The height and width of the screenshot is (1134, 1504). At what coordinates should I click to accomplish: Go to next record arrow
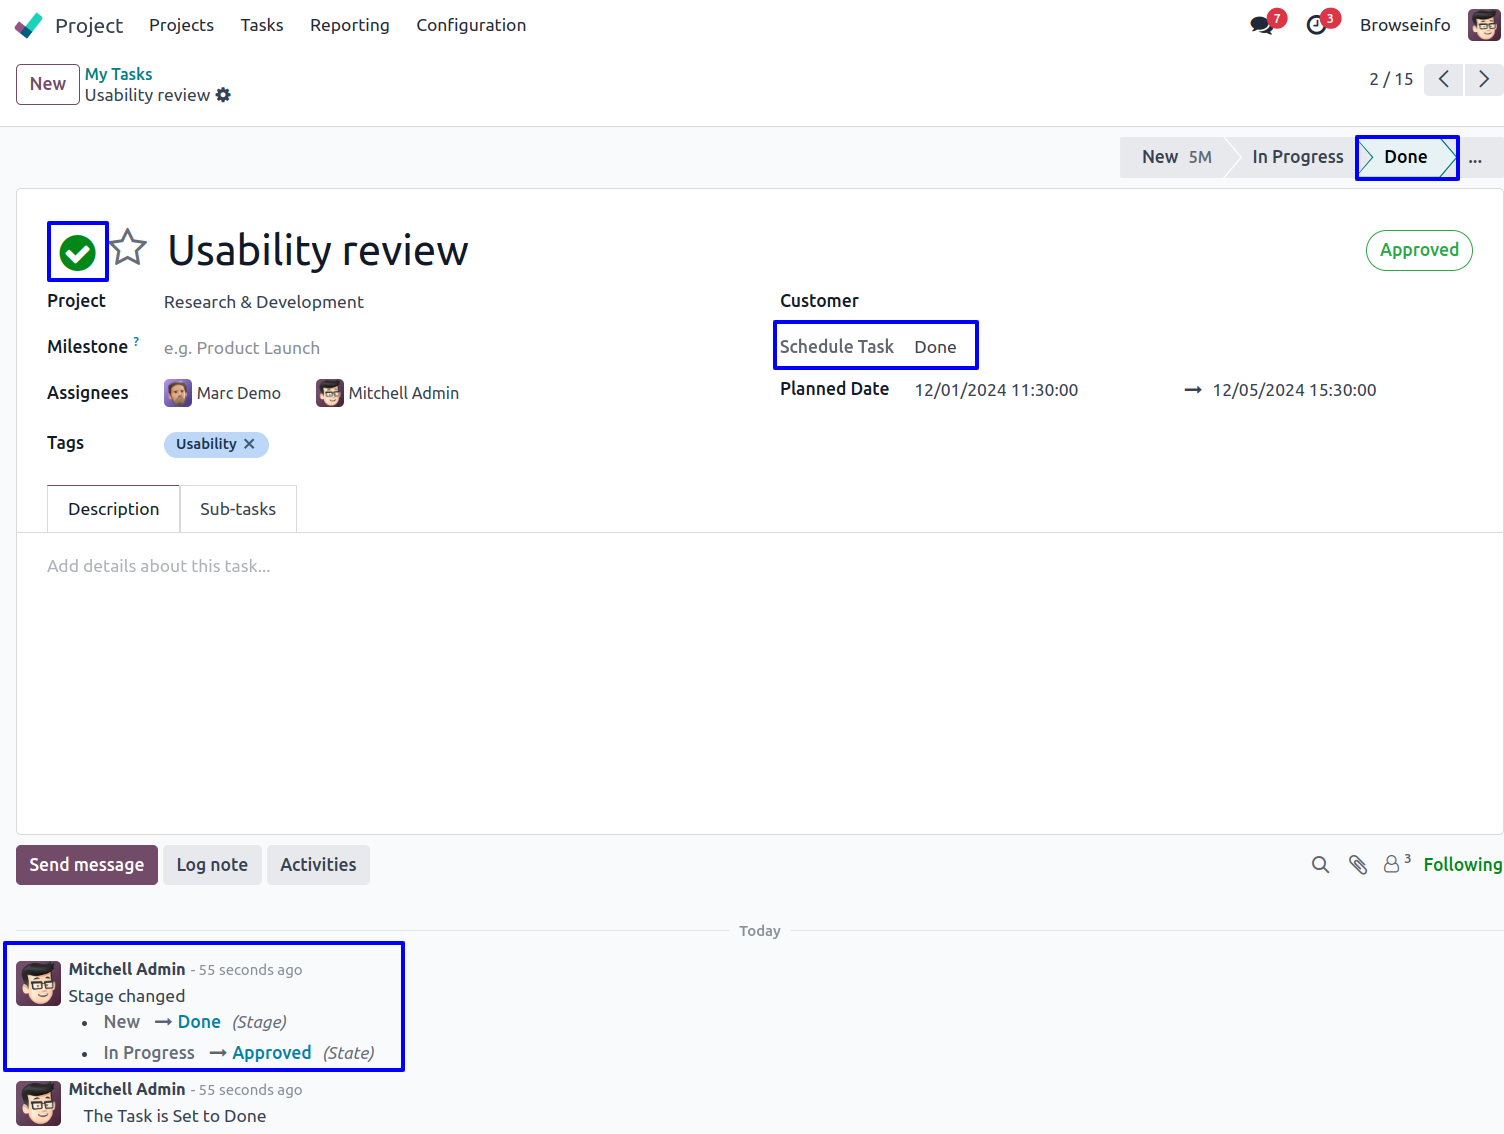(1484, 79)
